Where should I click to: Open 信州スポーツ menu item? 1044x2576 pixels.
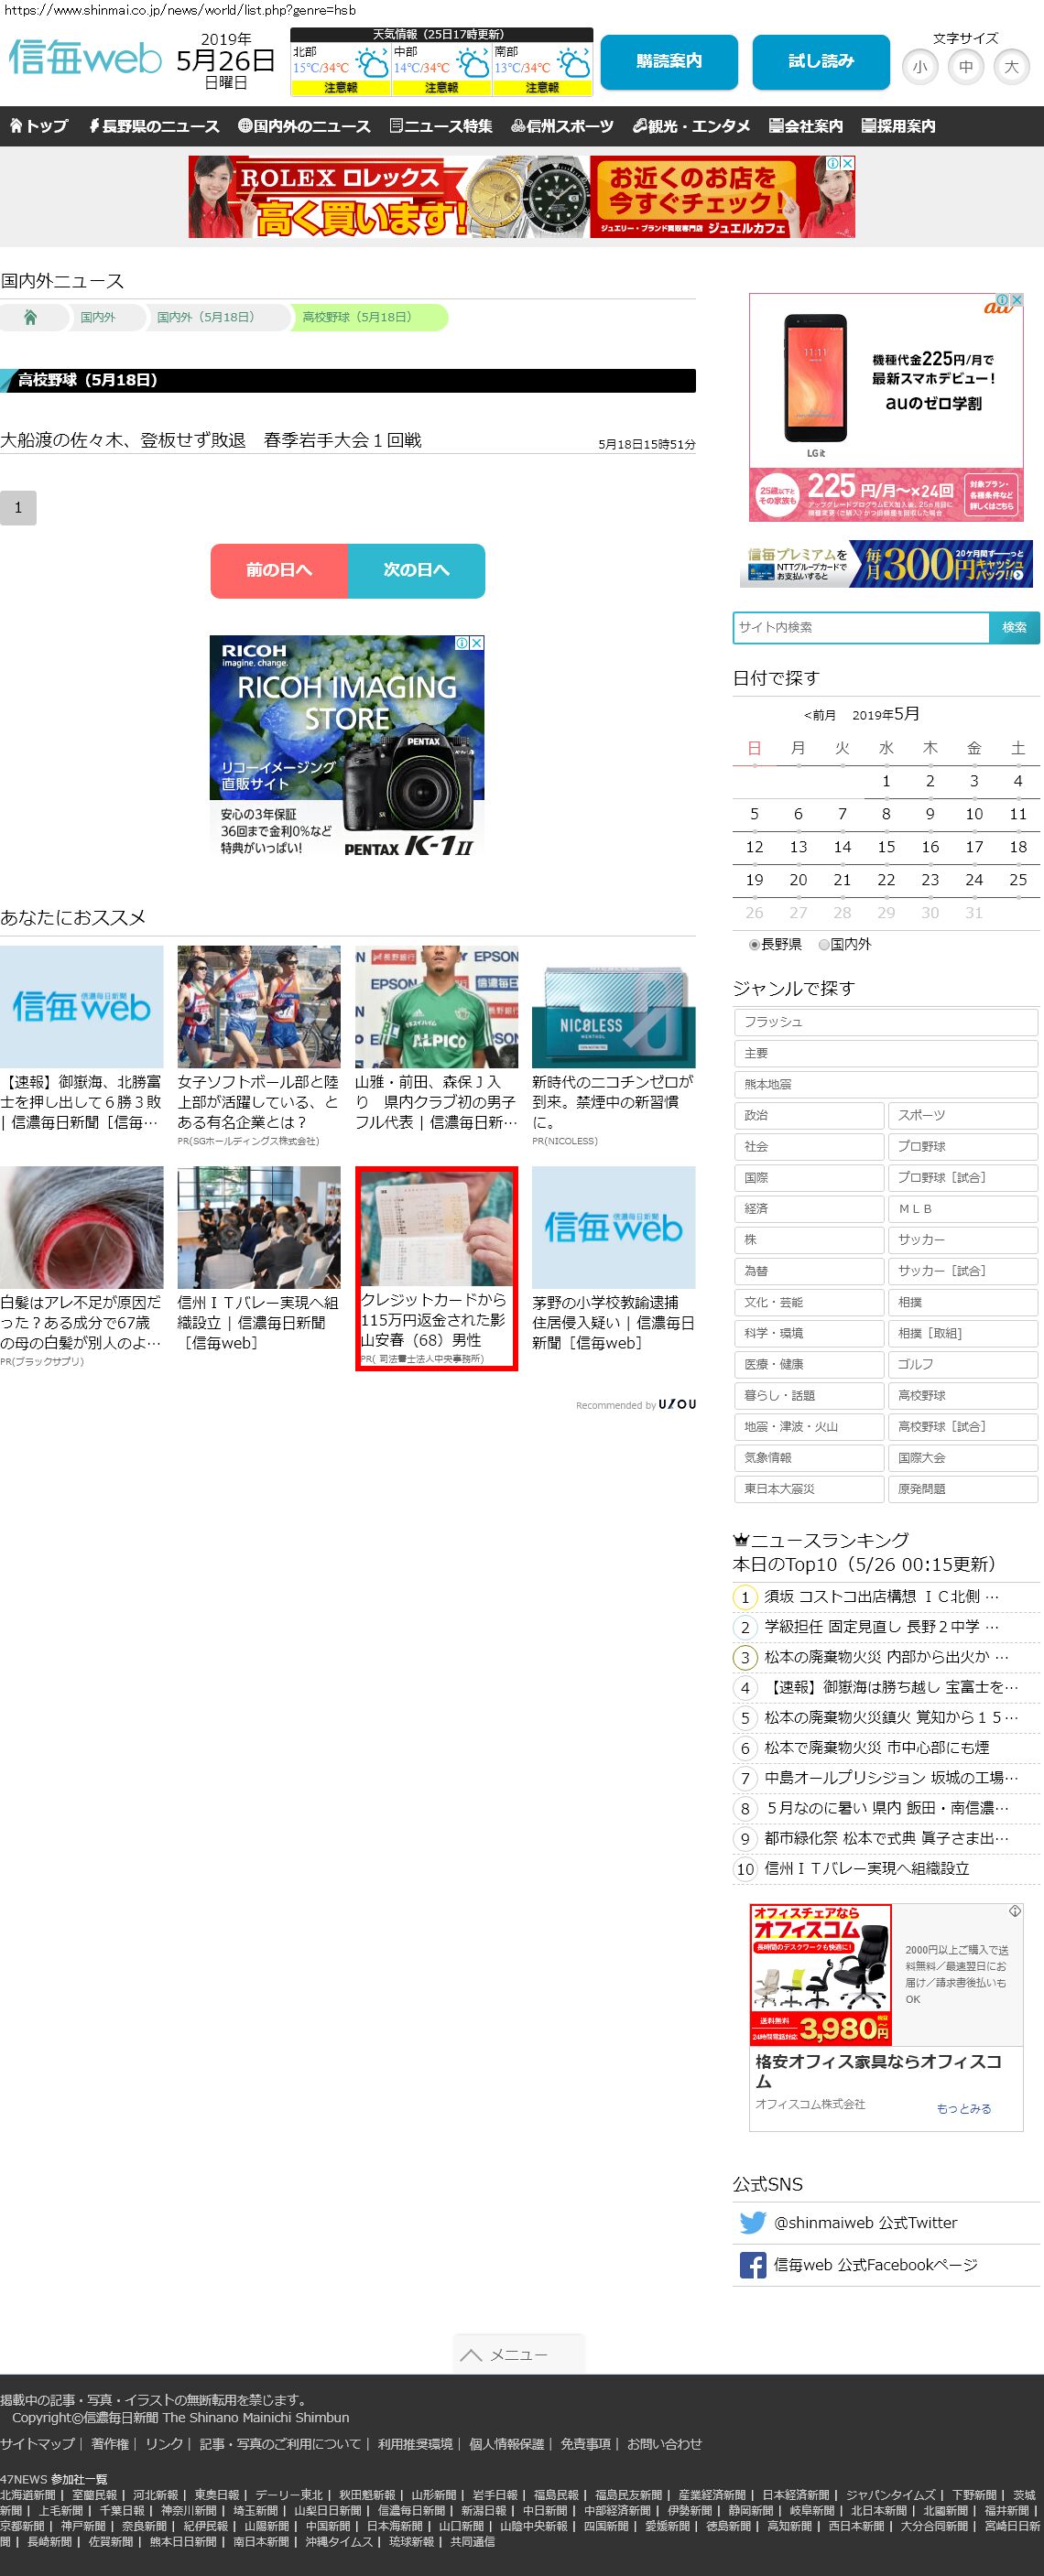pyautogui.click(x=562, y=126)
